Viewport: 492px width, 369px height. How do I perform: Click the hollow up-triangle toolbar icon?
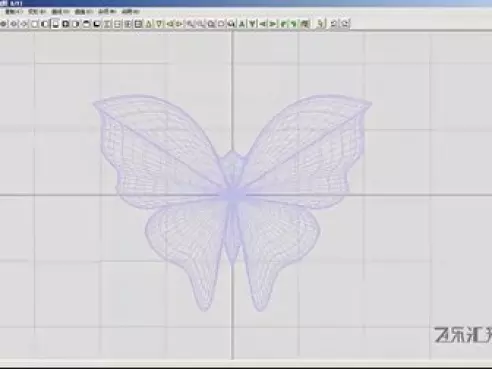click(149, 24)
